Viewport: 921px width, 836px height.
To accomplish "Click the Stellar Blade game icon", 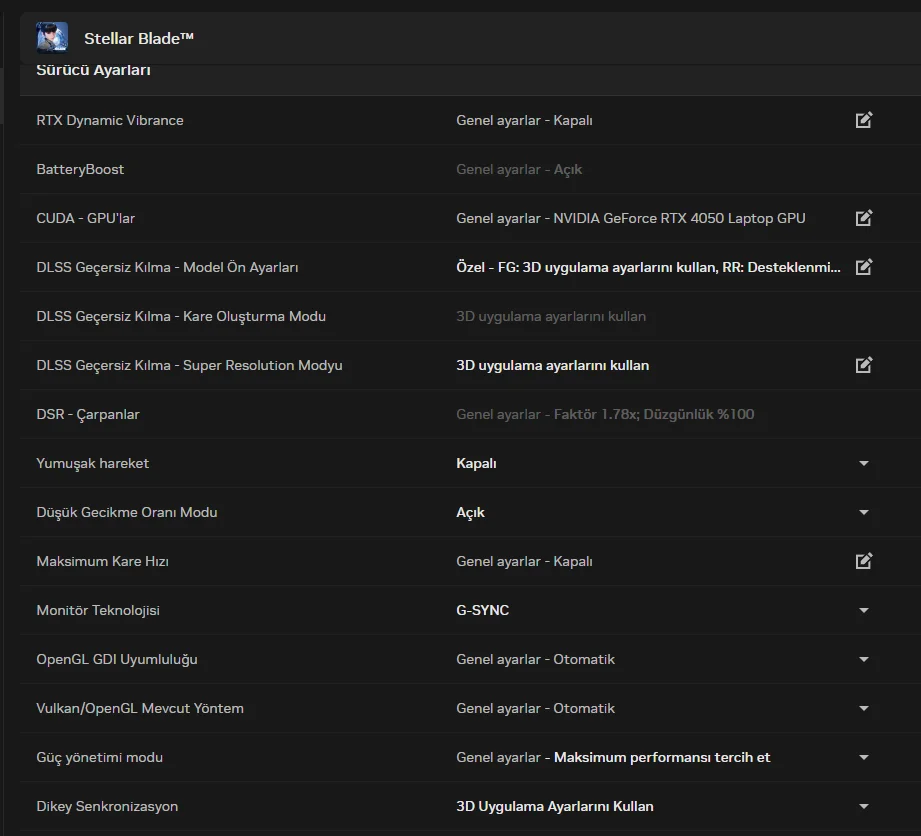I will pyautogui.click(x=52, y=38).
